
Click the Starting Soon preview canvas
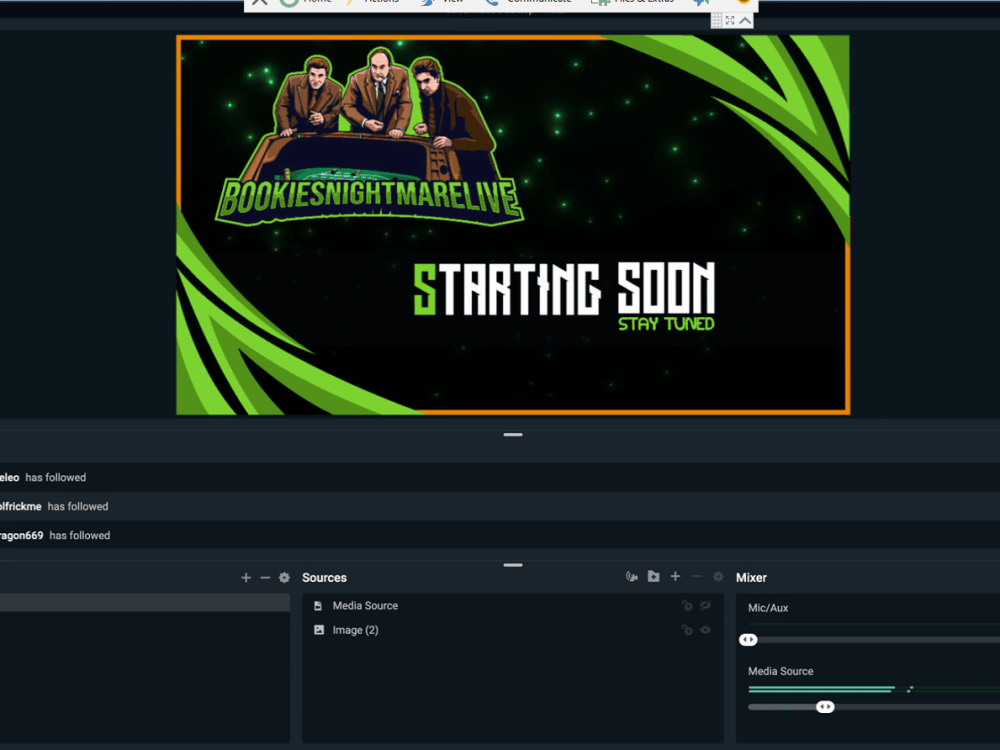point(513,224)
